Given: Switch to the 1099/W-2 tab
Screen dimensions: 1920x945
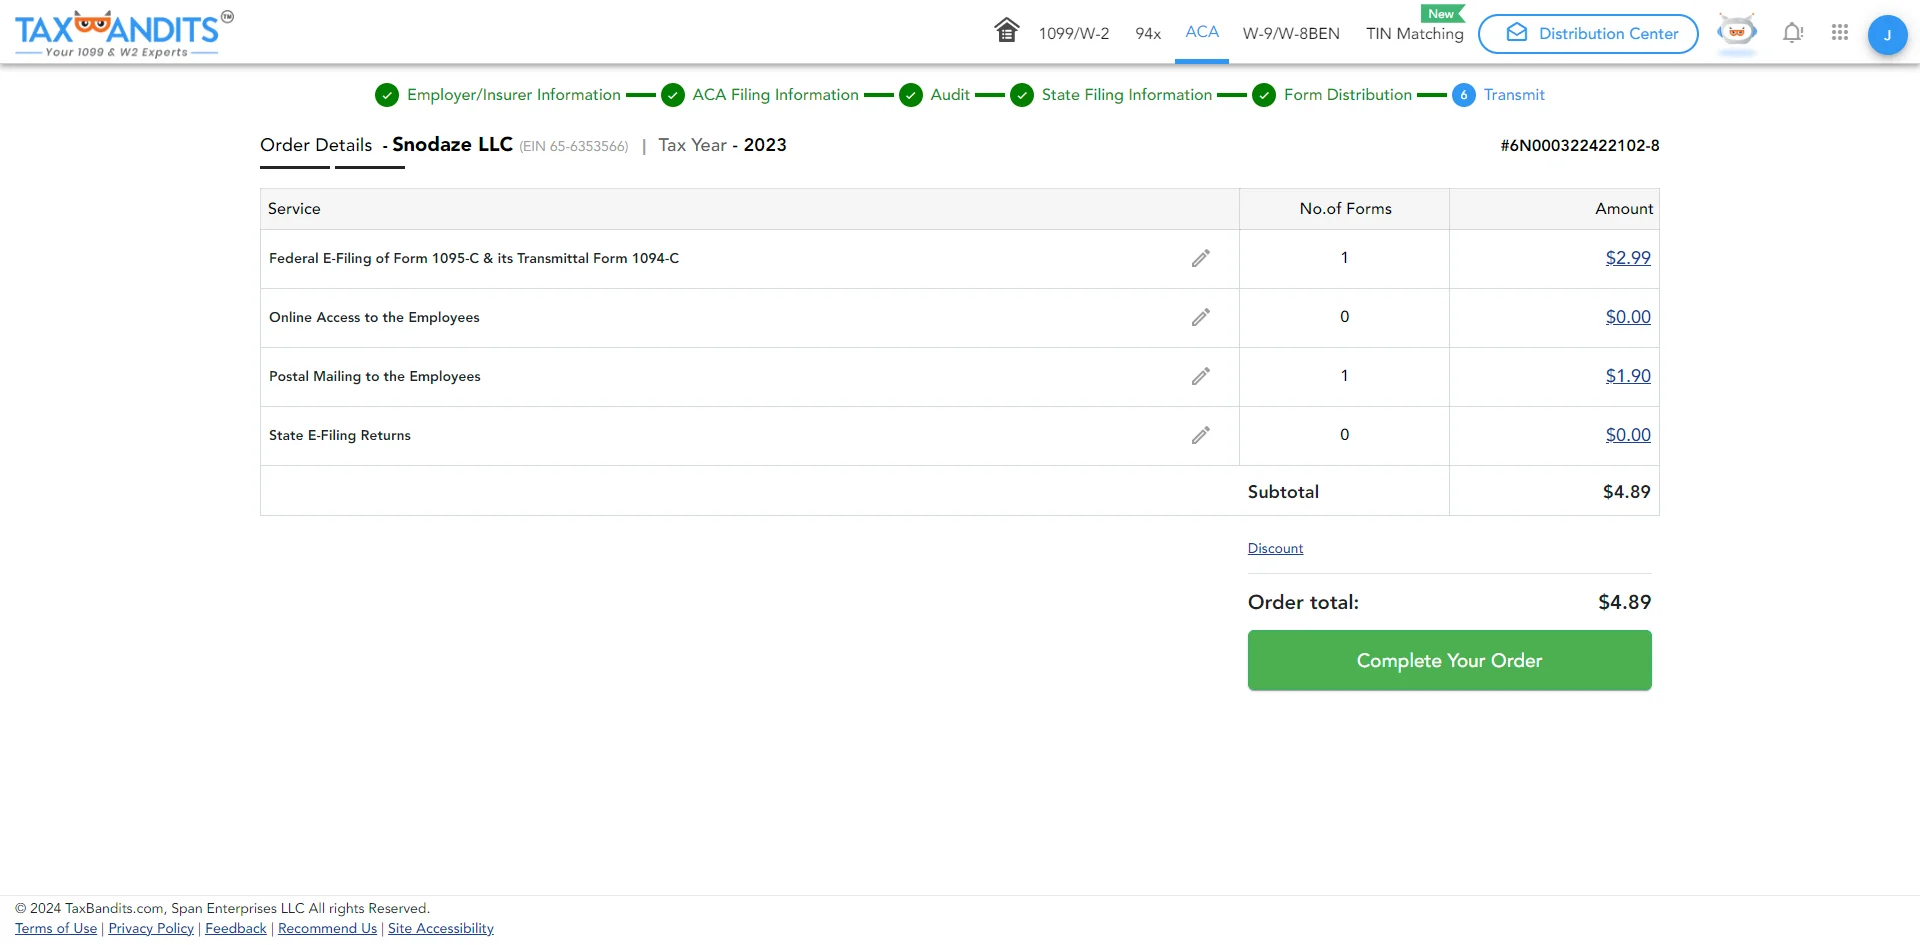Looking at the screenshot, I should 1073,33.
